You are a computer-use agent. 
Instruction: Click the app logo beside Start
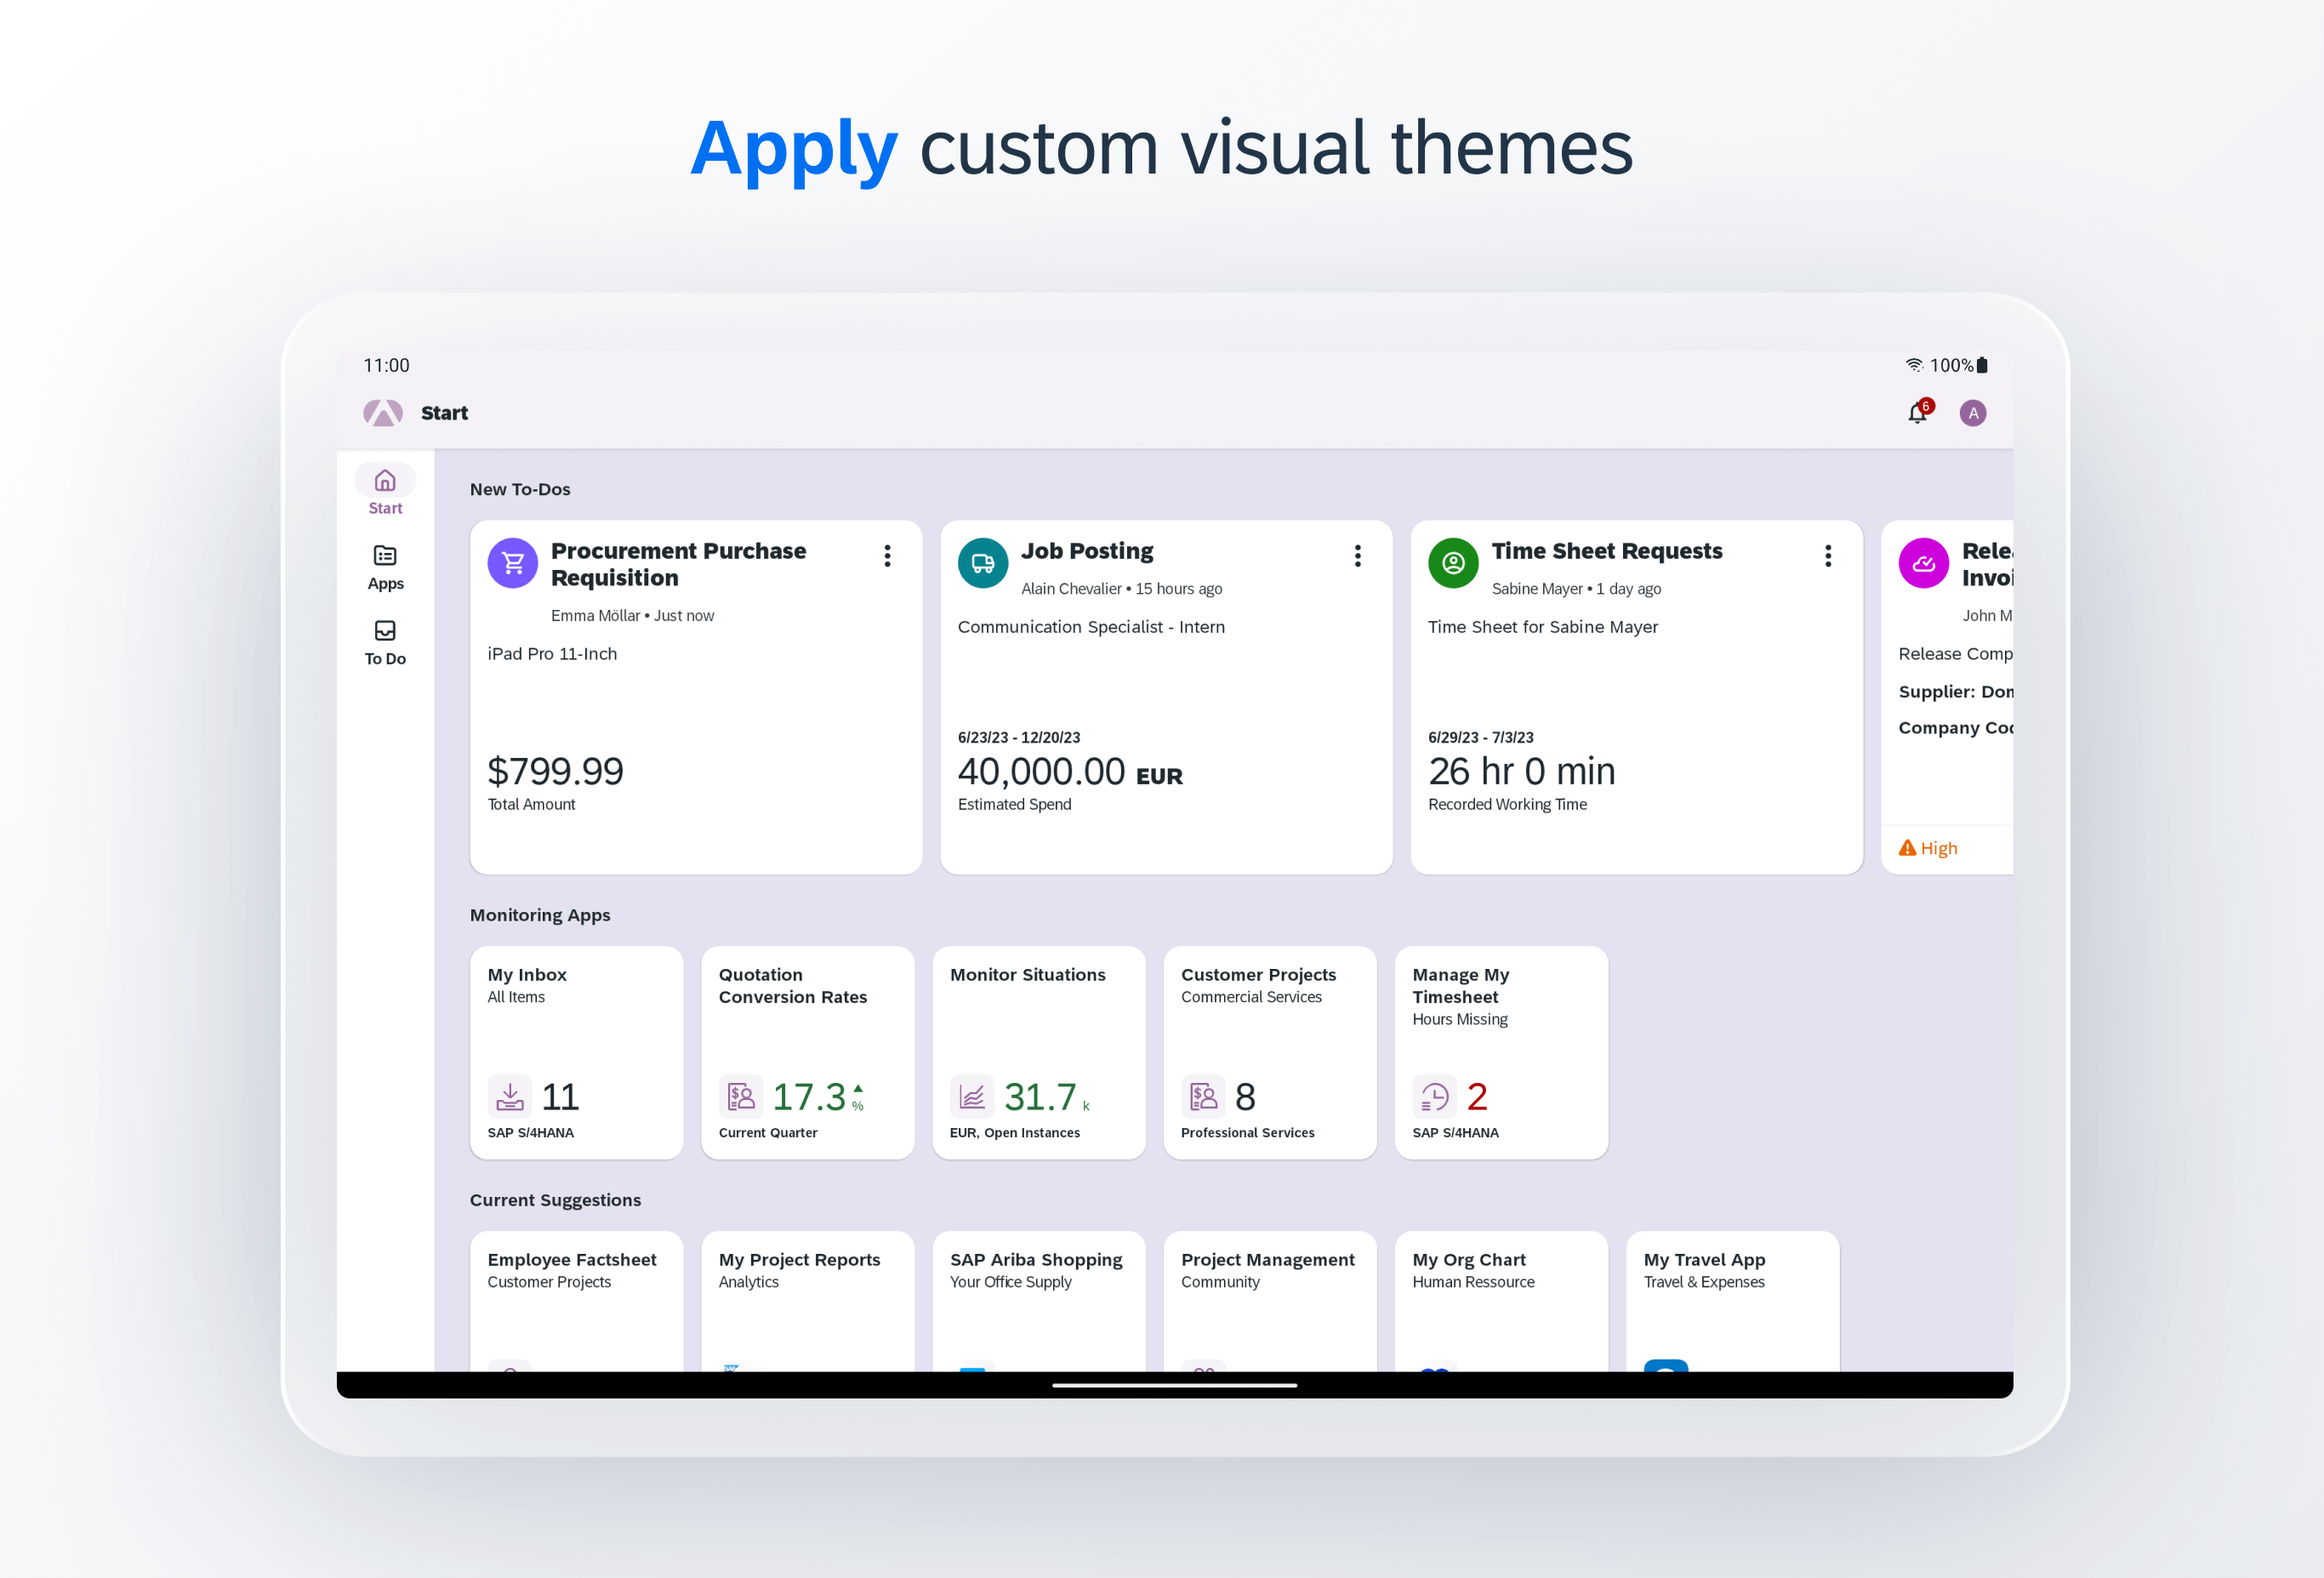coord(383,413)
